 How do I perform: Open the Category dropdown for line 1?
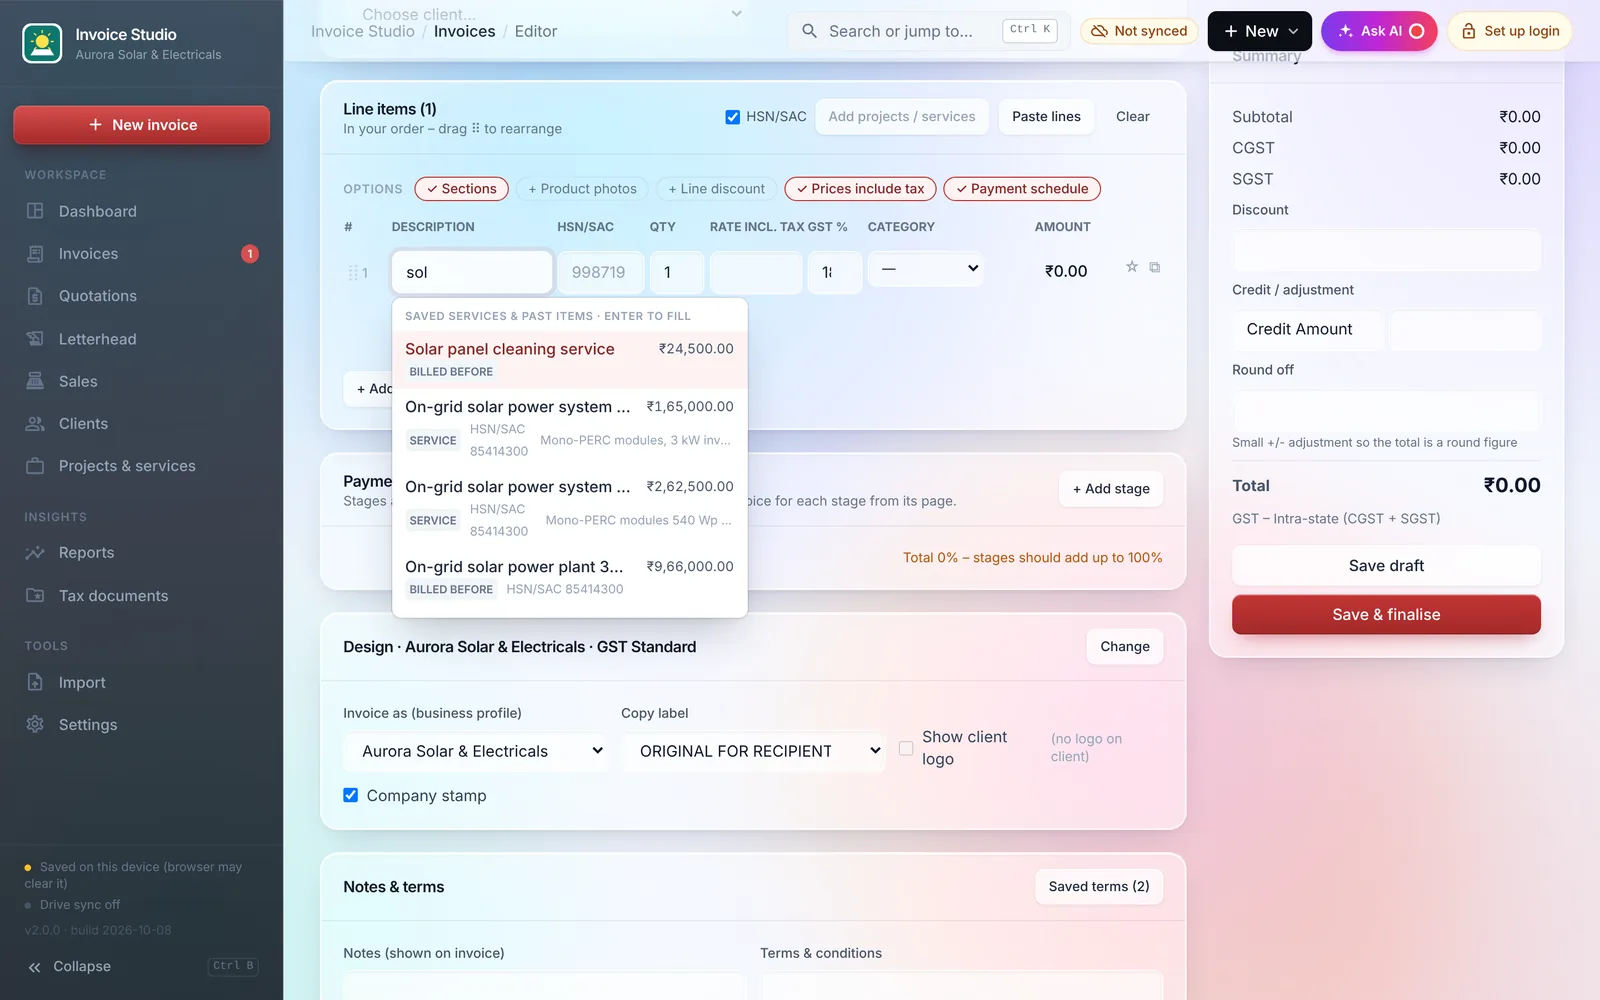coord(926,269)
